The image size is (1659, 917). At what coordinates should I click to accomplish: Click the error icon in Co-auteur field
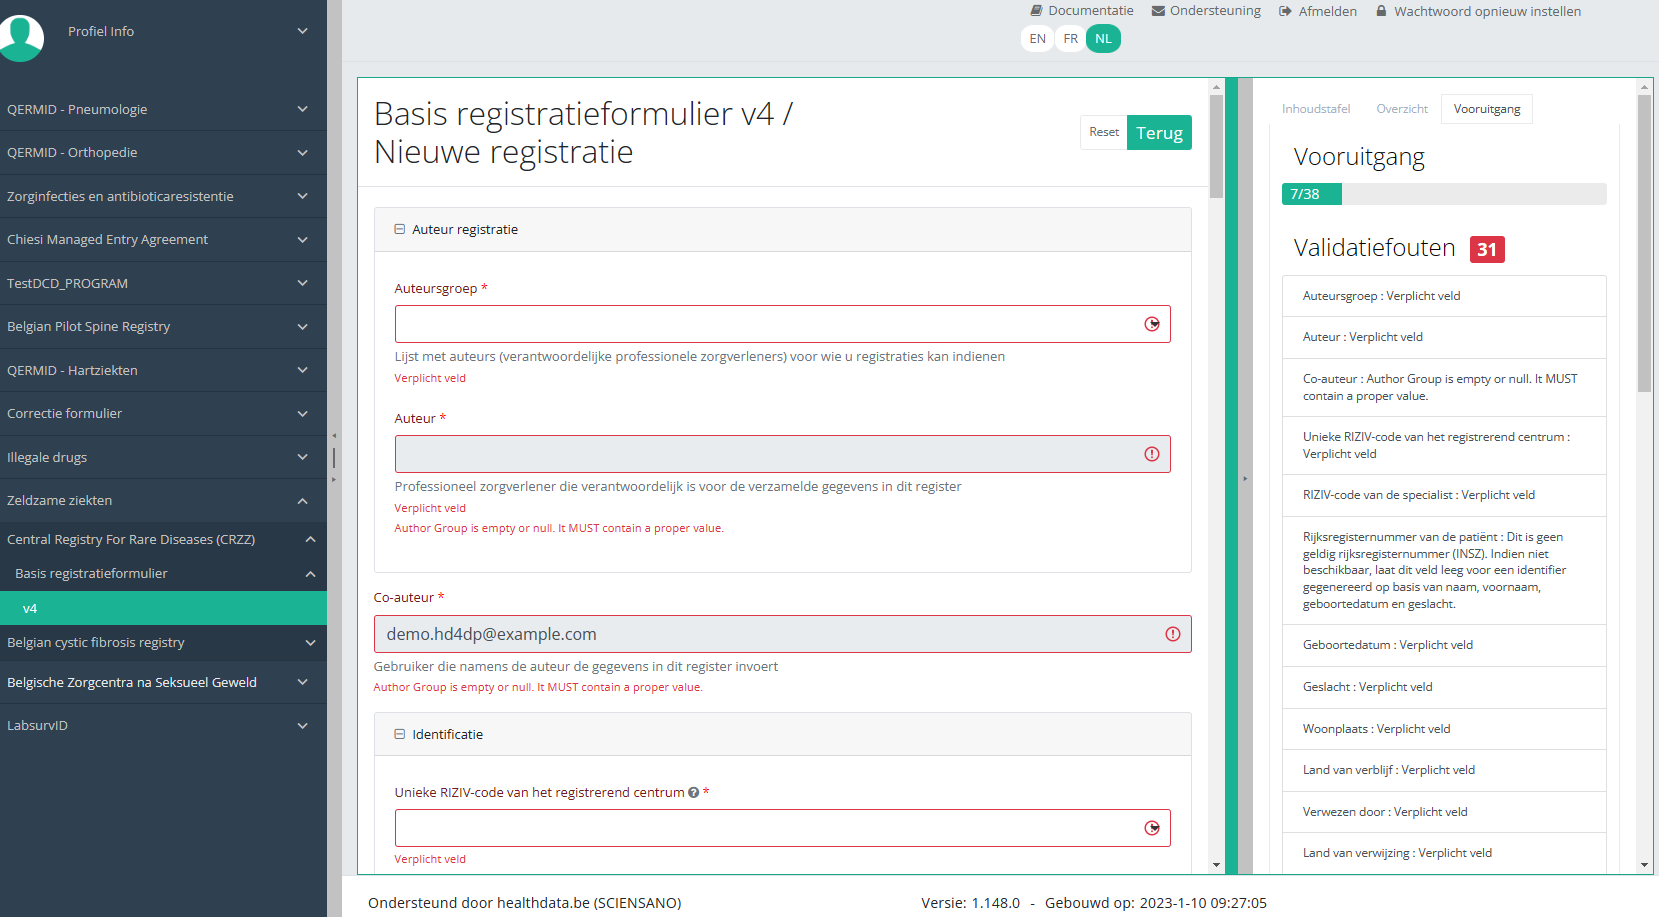click(1172, 634)
